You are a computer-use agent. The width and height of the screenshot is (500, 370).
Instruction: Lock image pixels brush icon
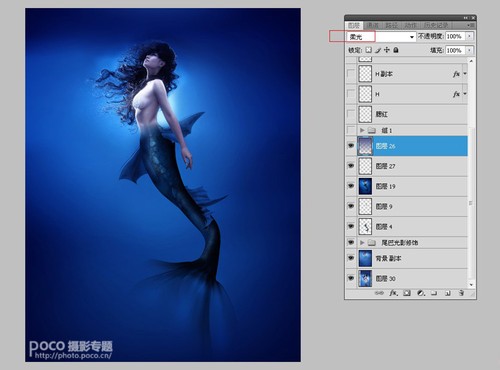pos(378,50)
